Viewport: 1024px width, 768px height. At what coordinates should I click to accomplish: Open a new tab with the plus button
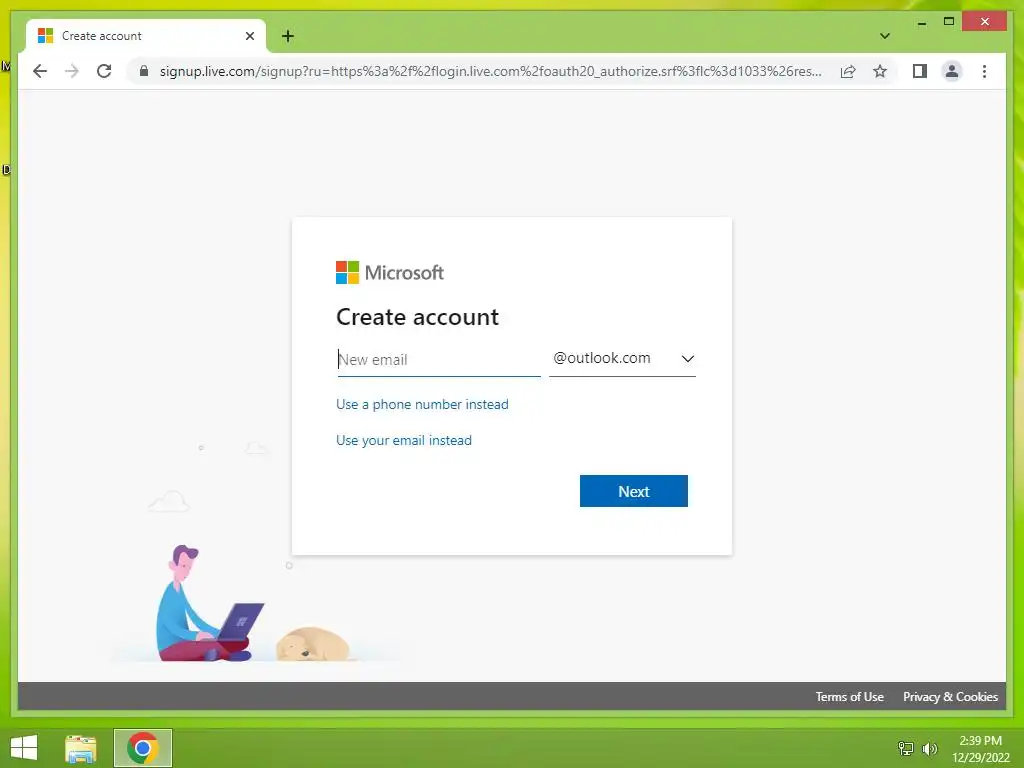288,36
